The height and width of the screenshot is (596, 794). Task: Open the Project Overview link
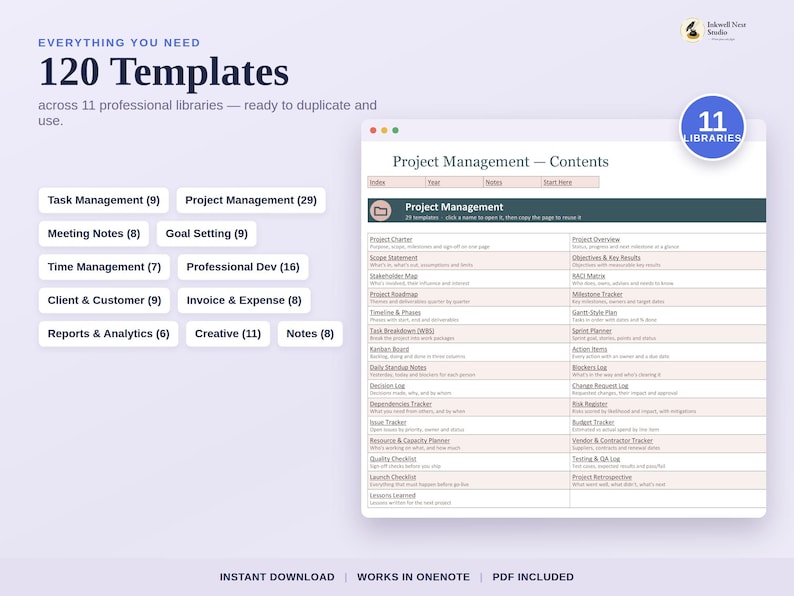point(596,240)
